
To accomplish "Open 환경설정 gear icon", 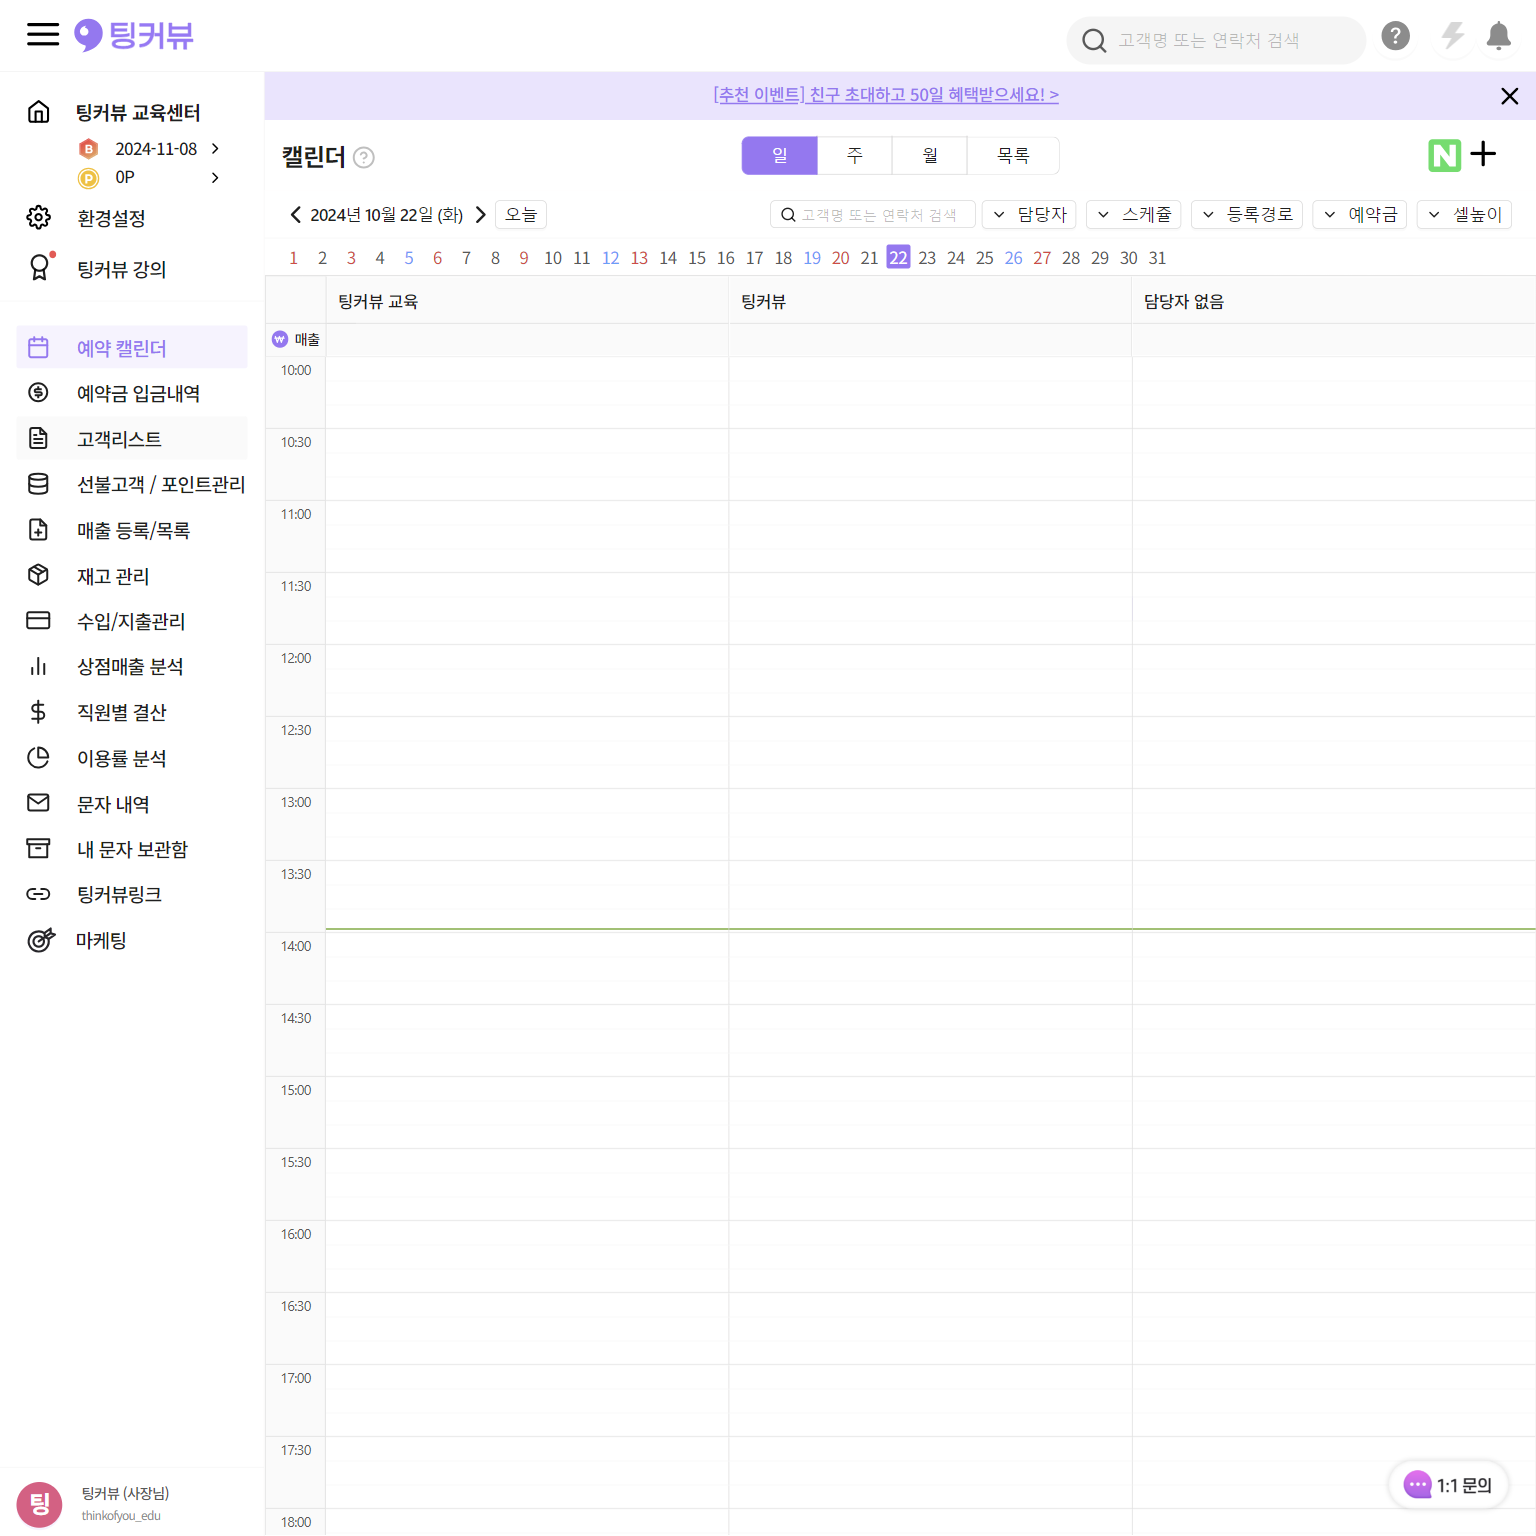I will [x=39, y=217].
